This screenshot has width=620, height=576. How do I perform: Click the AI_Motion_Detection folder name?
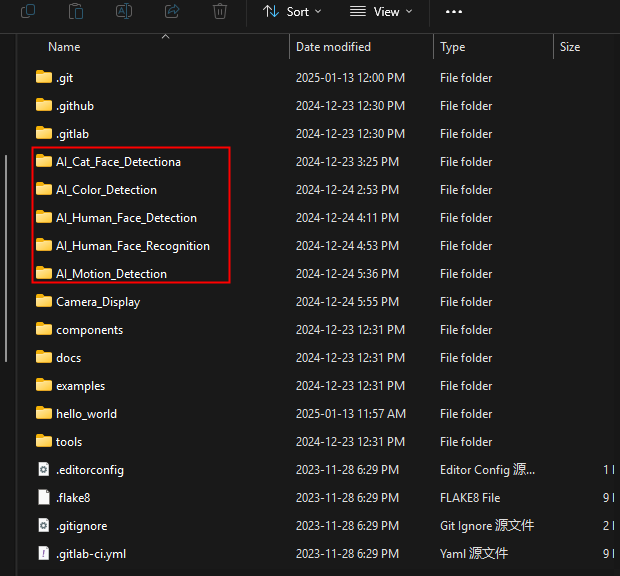click(x=112, y=274)
